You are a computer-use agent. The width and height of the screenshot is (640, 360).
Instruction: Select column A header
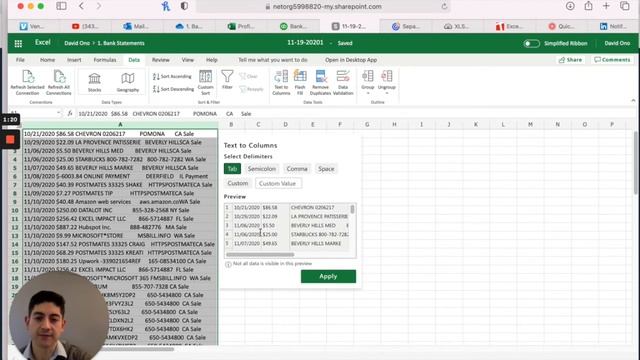tap(120, 124)
